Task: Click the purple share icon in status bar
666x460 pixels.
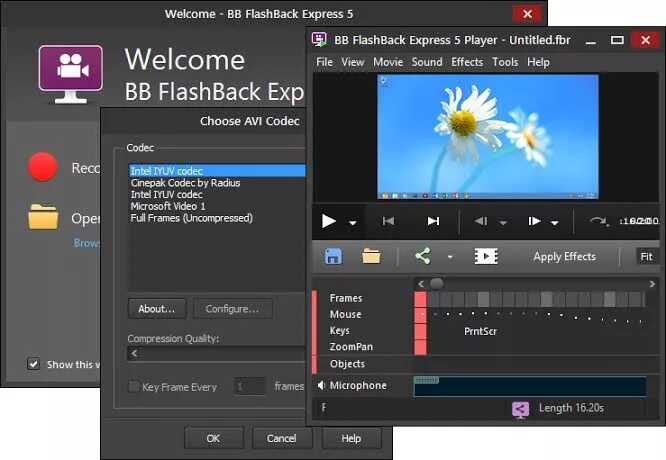Action: pos(520,410)
